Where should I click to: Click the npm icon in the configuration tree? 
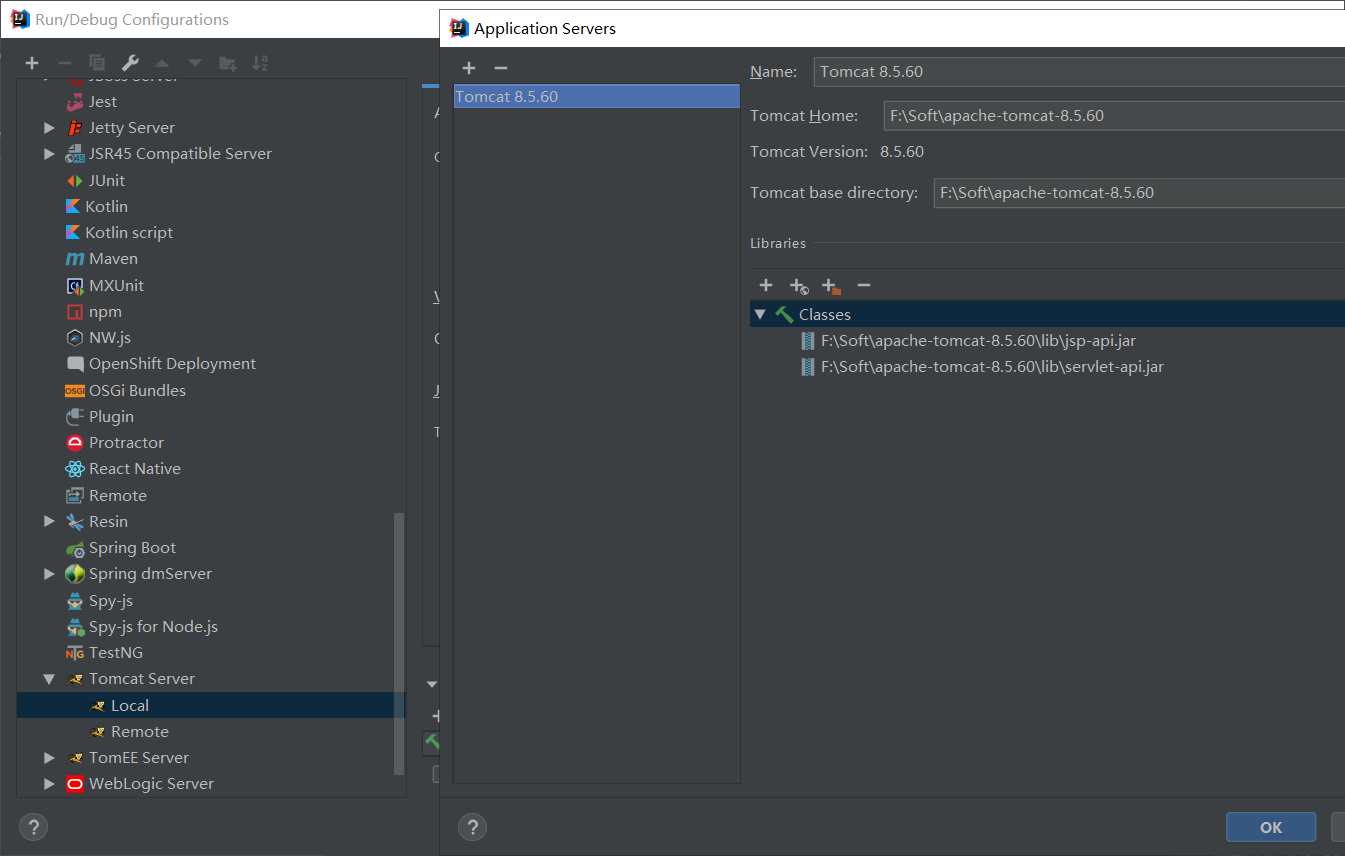[x=75, y=311]
